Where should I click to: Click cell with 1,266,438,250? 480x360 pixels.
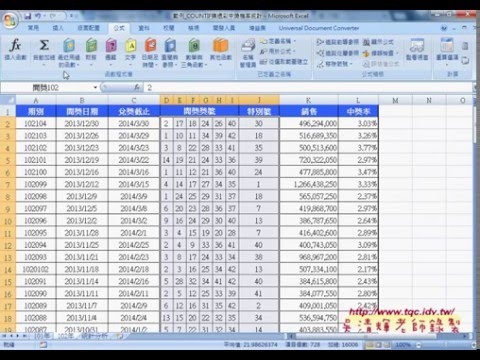coord(309,184)
